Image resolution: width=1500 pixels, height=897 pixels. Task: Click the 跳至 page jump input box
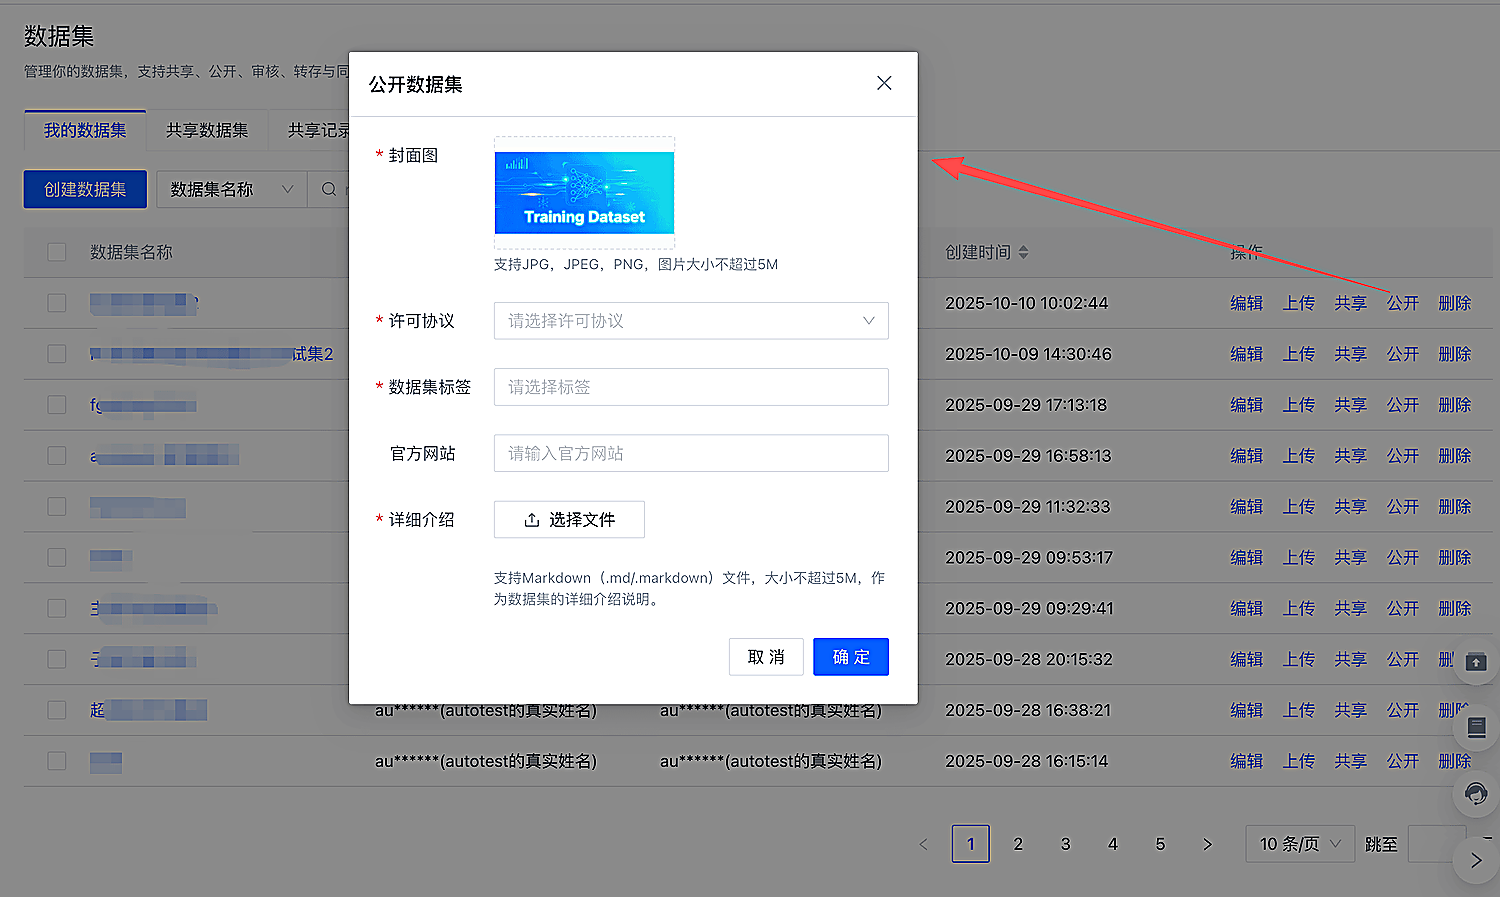(x=1437, y=844)
